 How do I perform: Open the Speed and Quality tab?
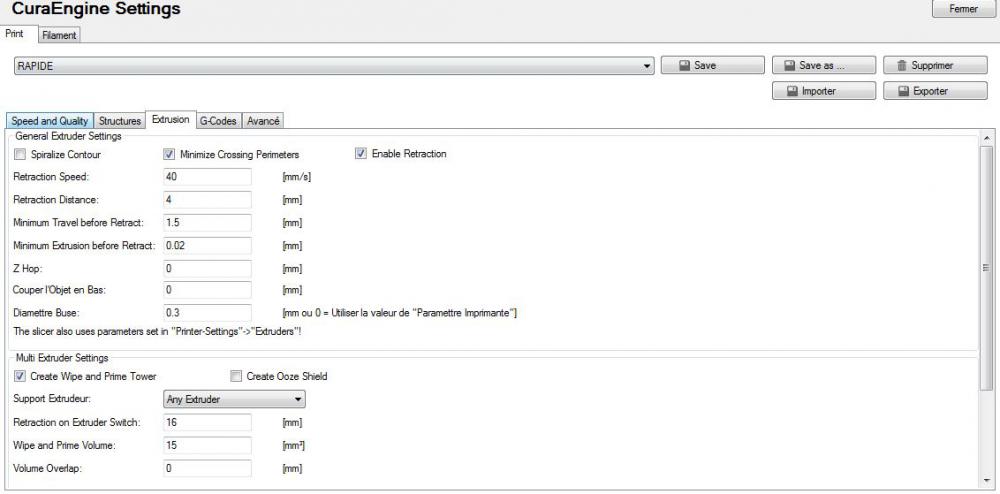(50, 120)
